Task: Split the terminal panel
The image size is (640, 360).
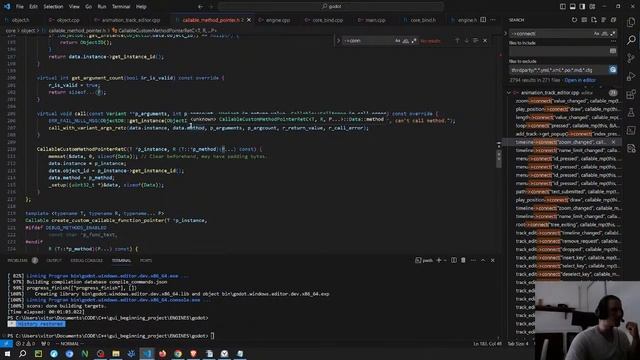Action: point(454,260)
